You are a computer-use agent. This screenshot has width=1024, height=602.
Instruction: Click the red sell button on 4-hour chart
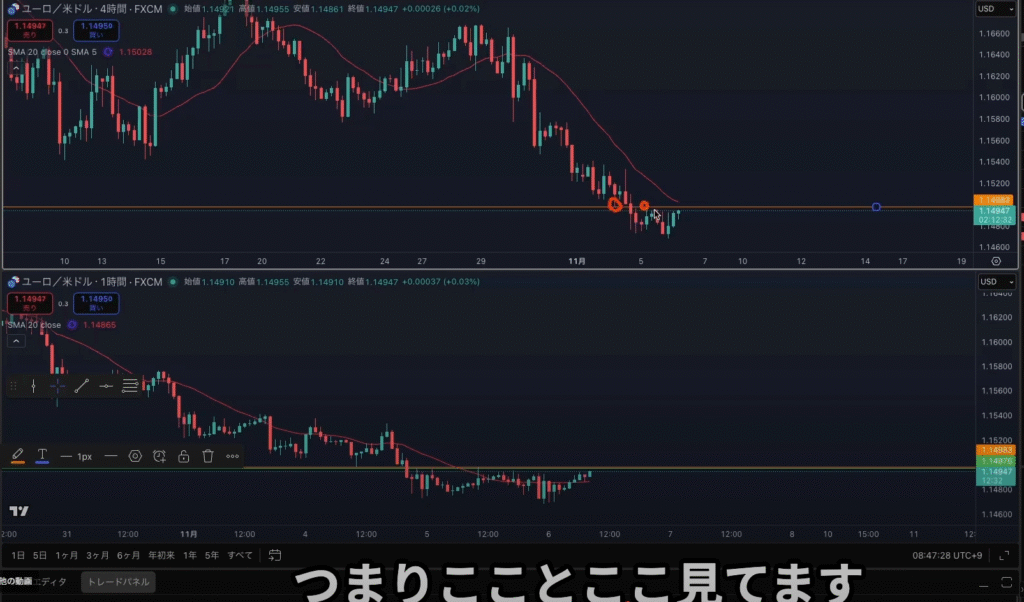[x=29, y=30]
